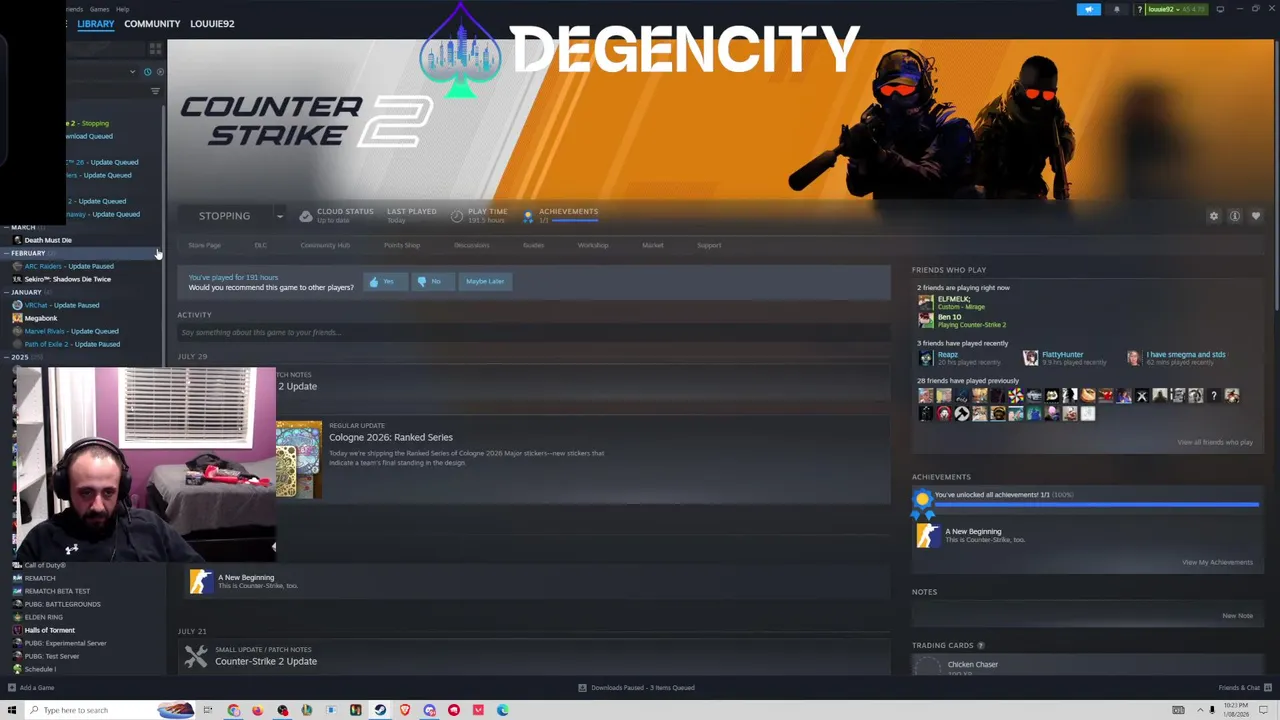This screenshot has width=1280, height=720.
Task: Click trading cards help question icon
Action: (x=981, y=646)
